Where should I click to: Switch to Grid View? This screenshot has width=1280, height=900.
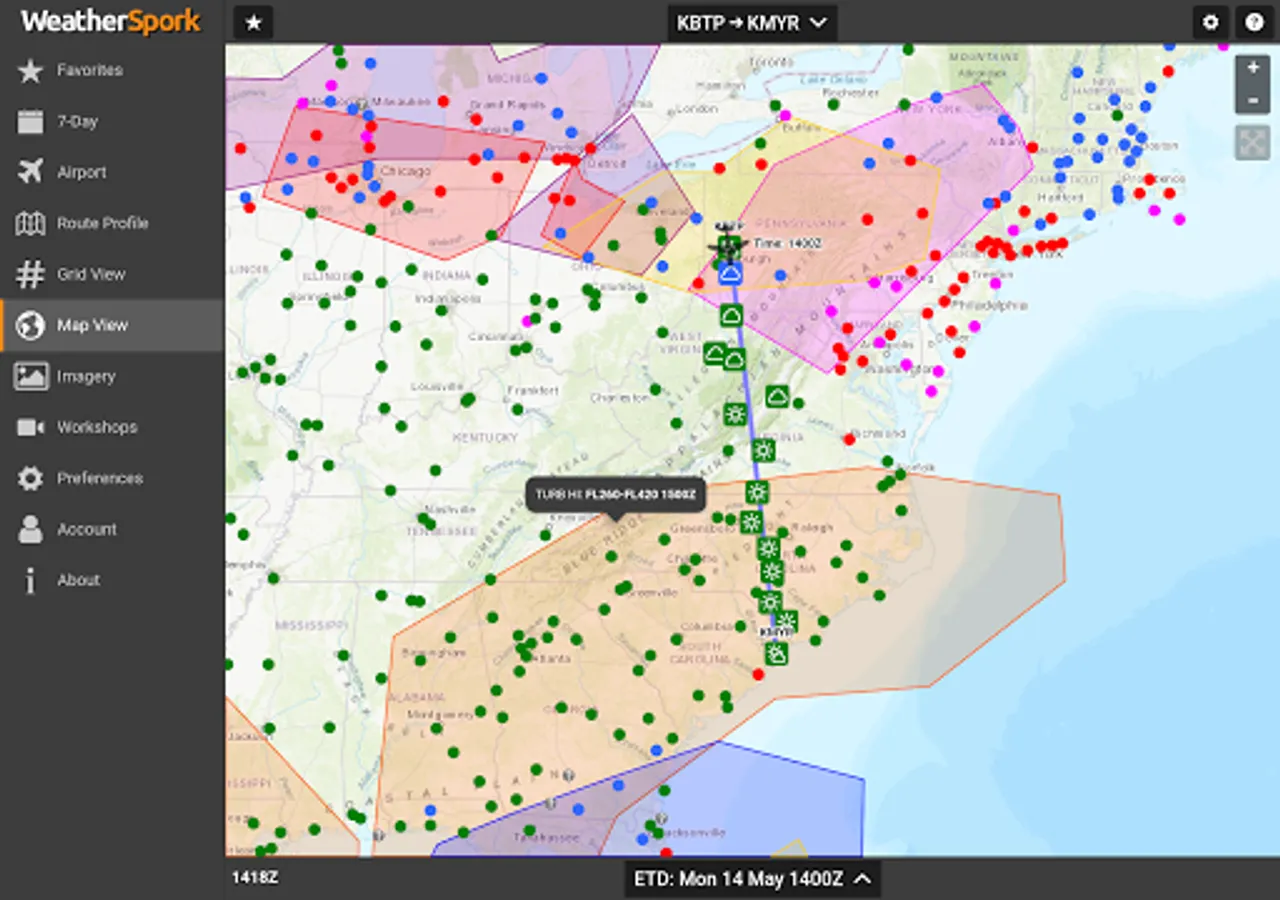(x=91, y=274)
